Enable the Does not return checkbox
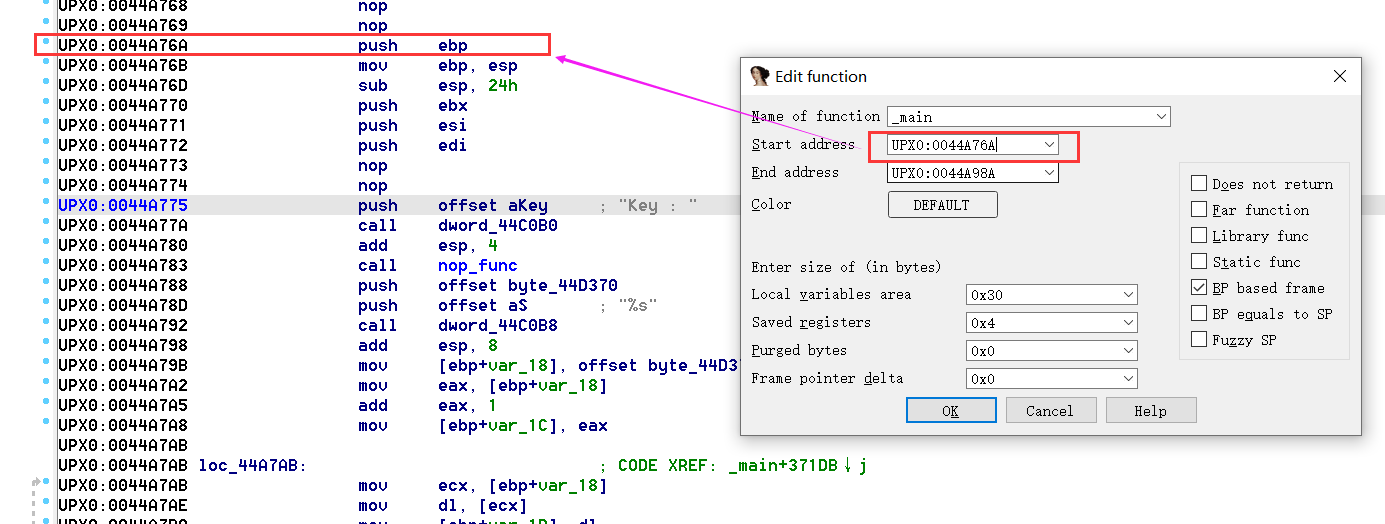This screenshot has width=1385, height=524. (x=1198, y=184)
